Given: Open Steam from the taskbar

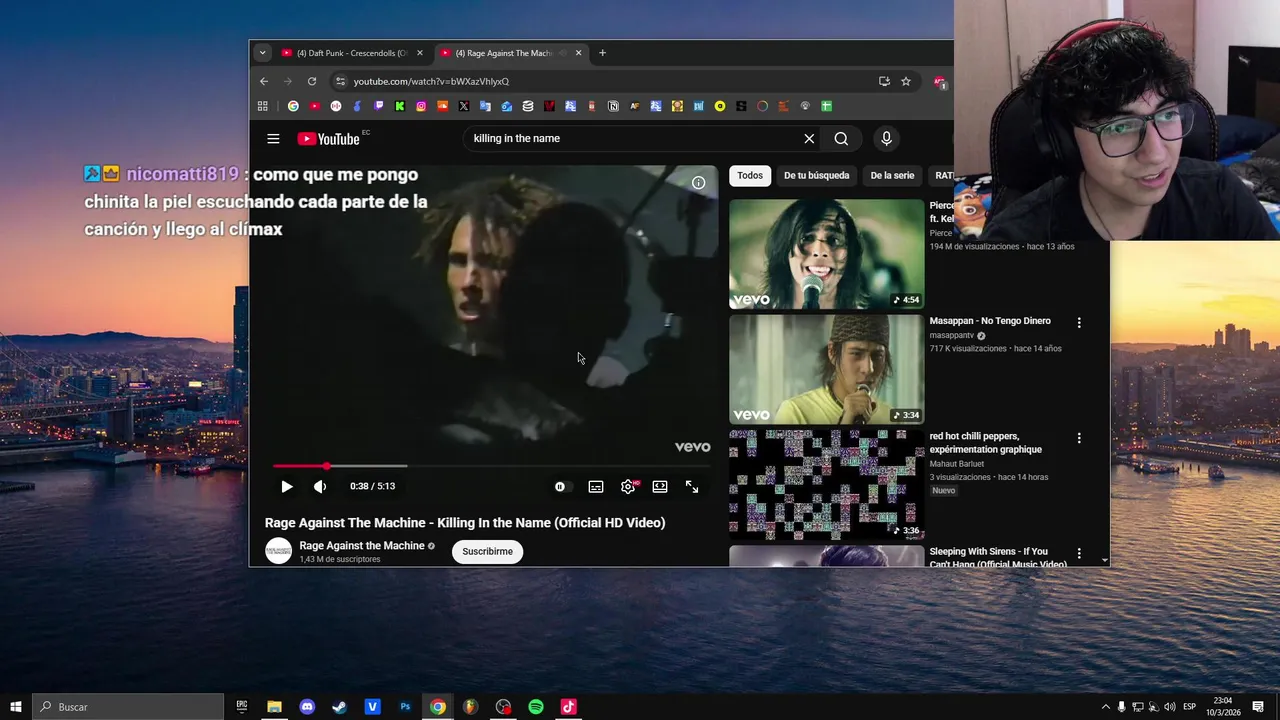Looking at the screenshot, I should (x=340, y=707).
